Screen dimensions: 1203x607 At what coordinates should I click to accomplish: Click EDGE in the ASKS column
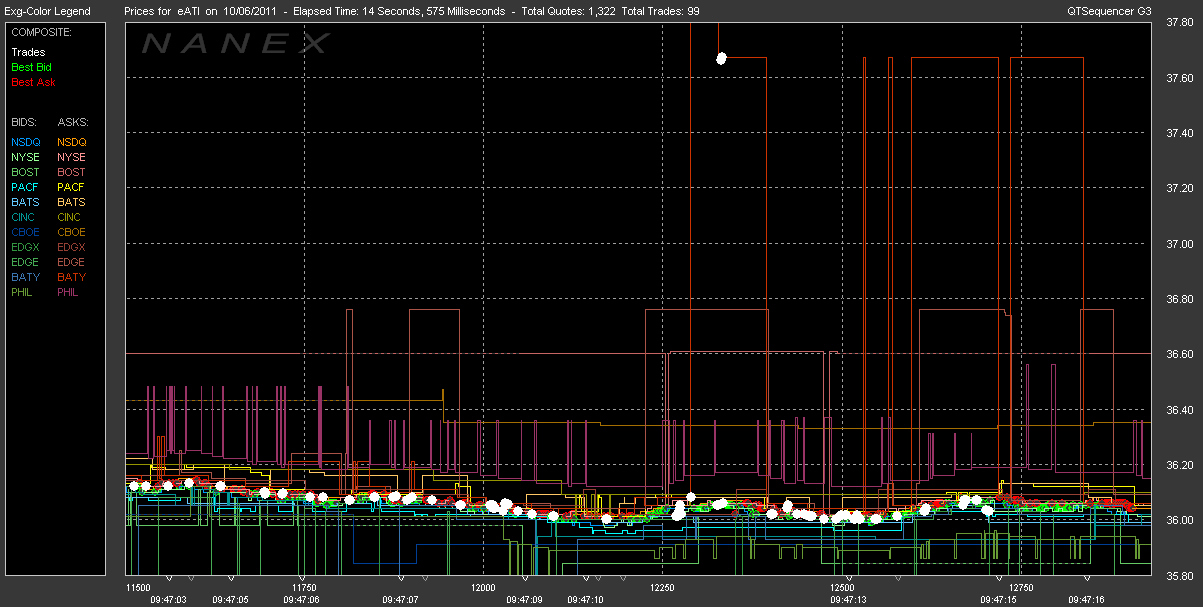[71, 262]
